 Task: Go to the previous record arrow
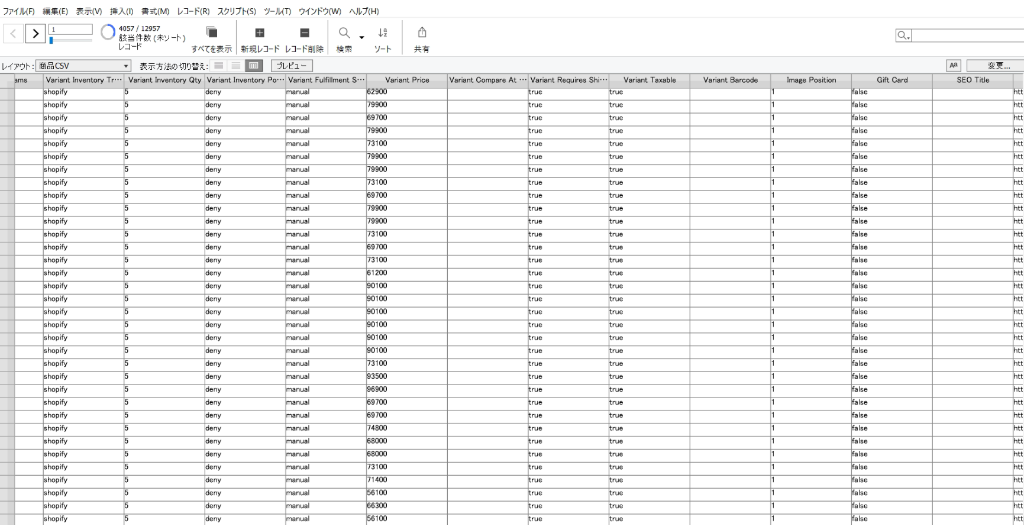point(13,34)
